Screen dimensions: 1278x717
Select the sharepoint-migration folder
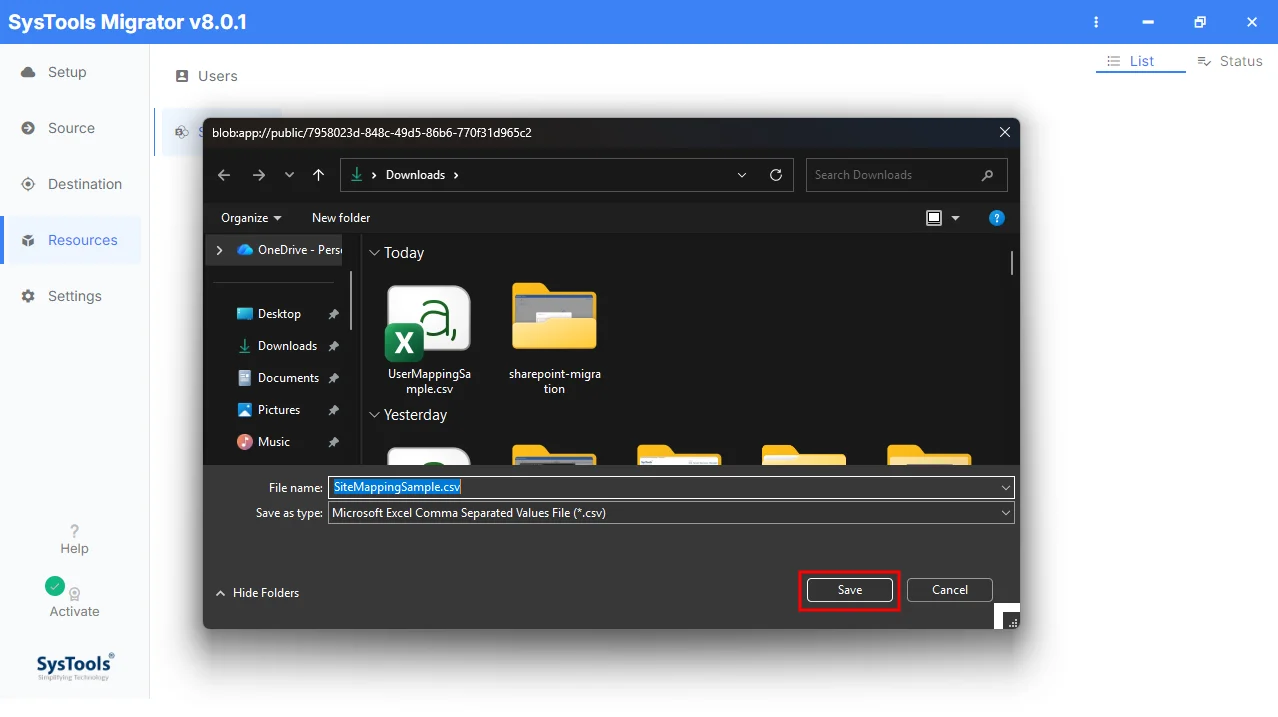click(554, 340)
